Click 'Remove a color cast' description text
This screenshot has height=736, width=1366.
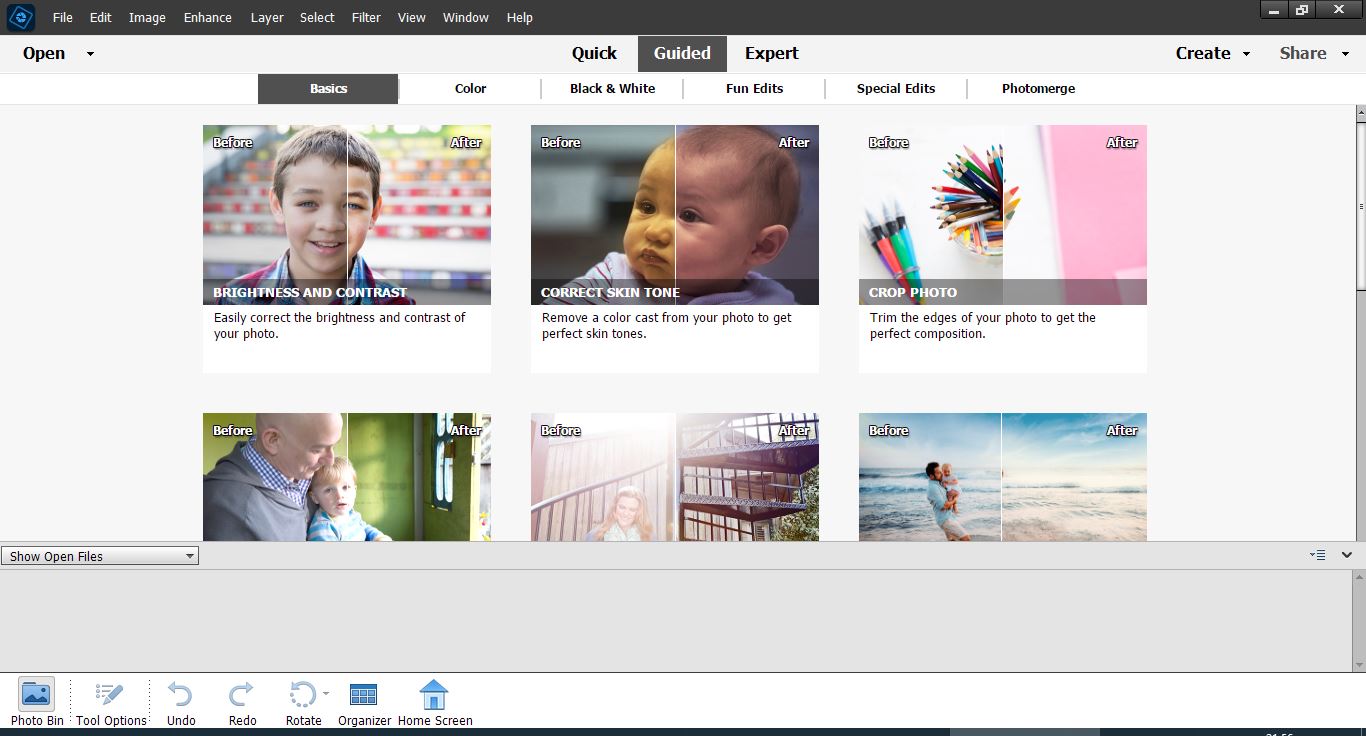click(x=666, y=326)
